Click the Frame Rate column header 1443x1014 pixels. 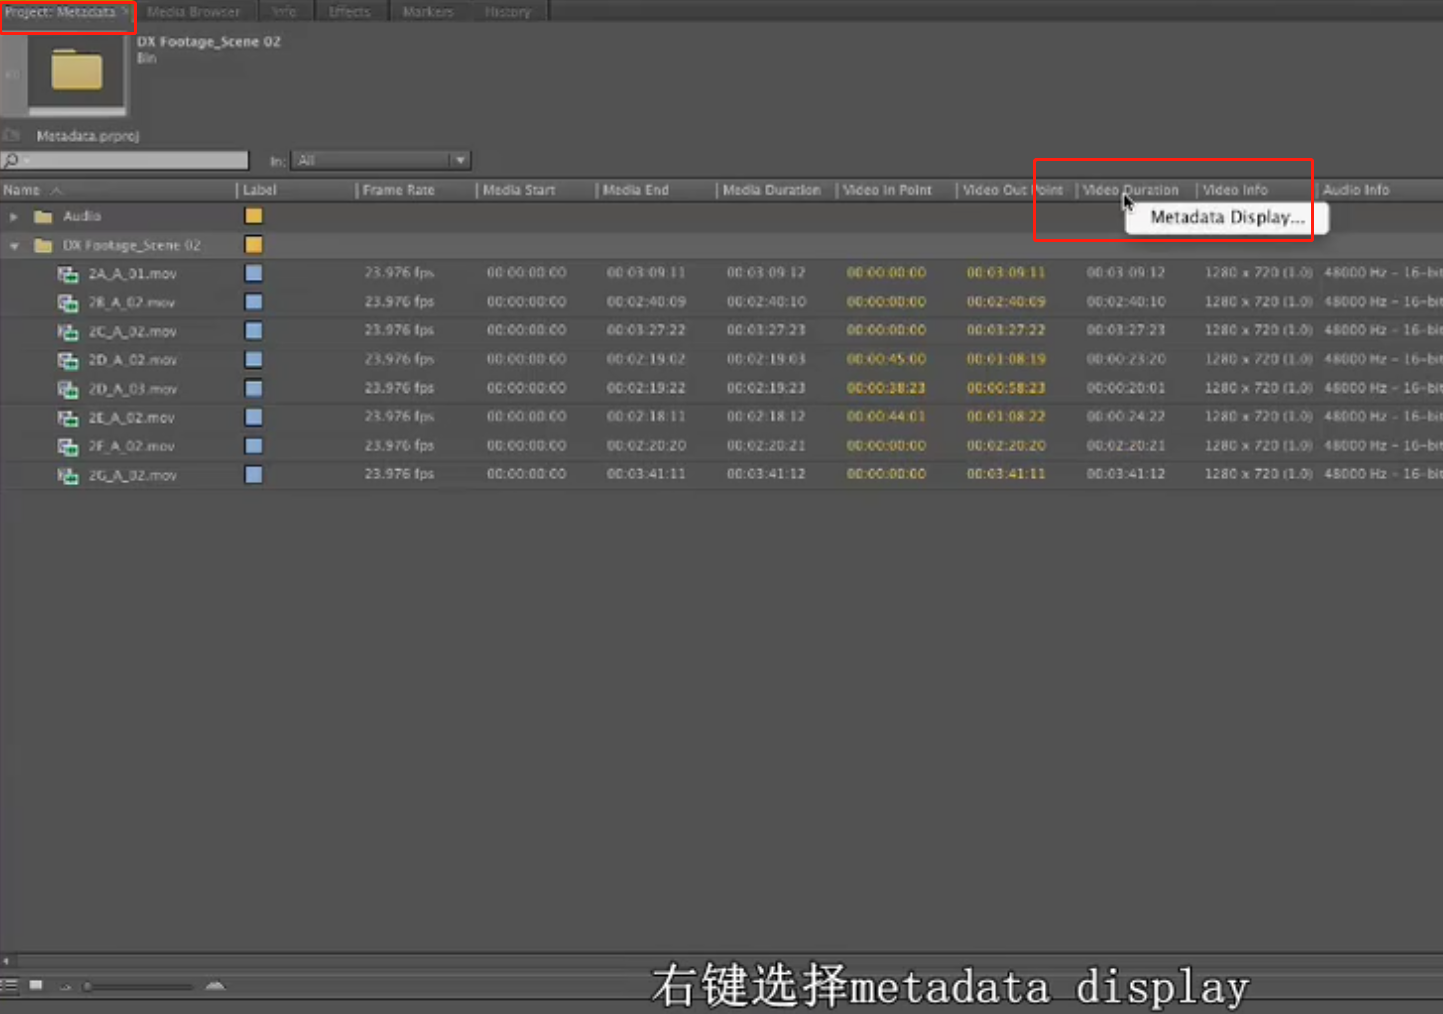click(x=398, y=190)
